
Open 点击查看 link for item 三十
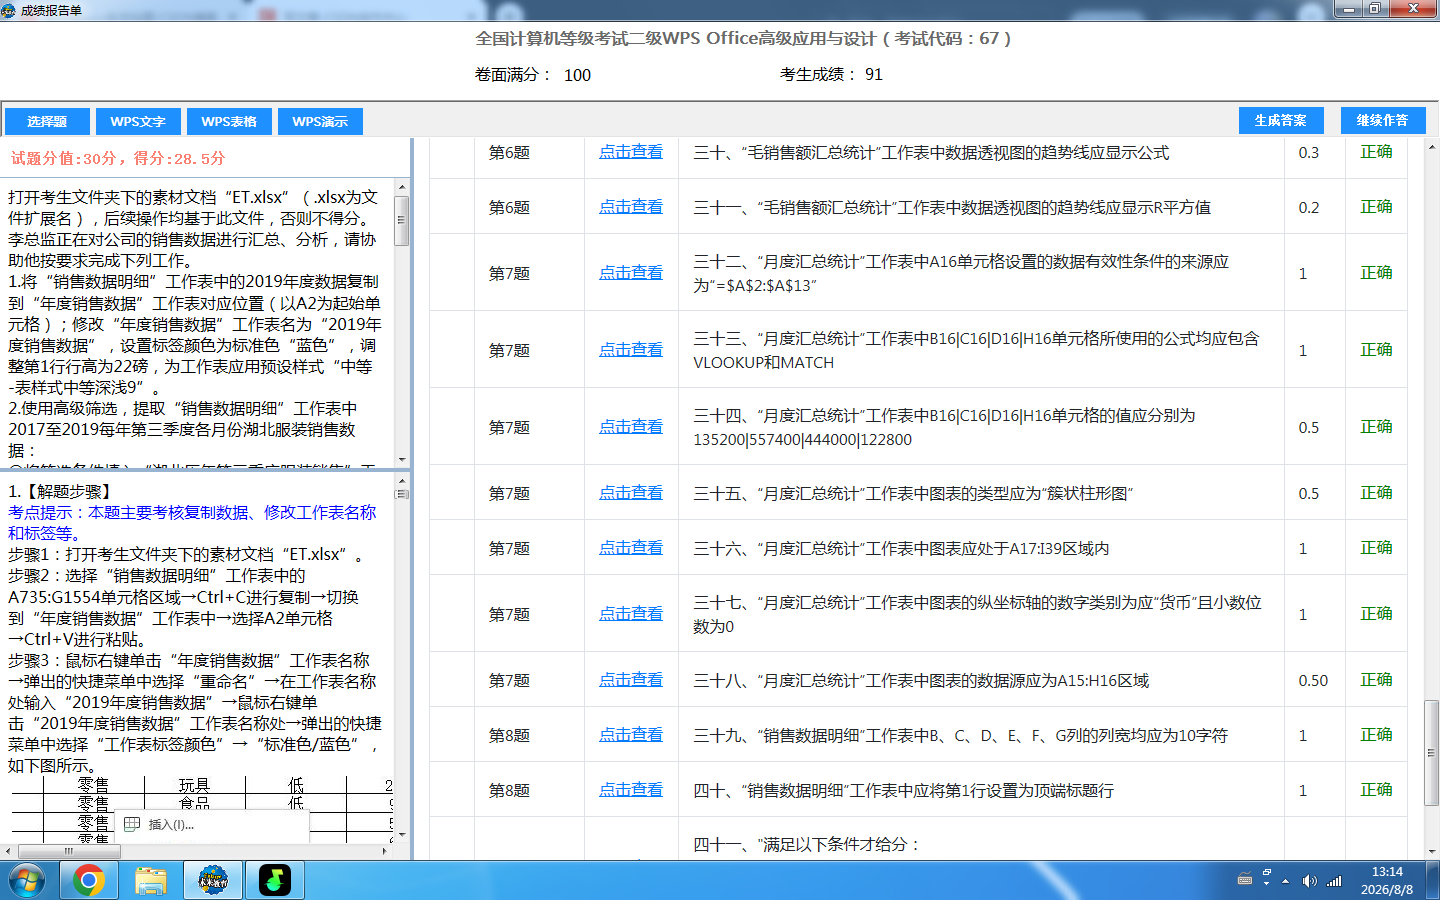pos(631,152)
